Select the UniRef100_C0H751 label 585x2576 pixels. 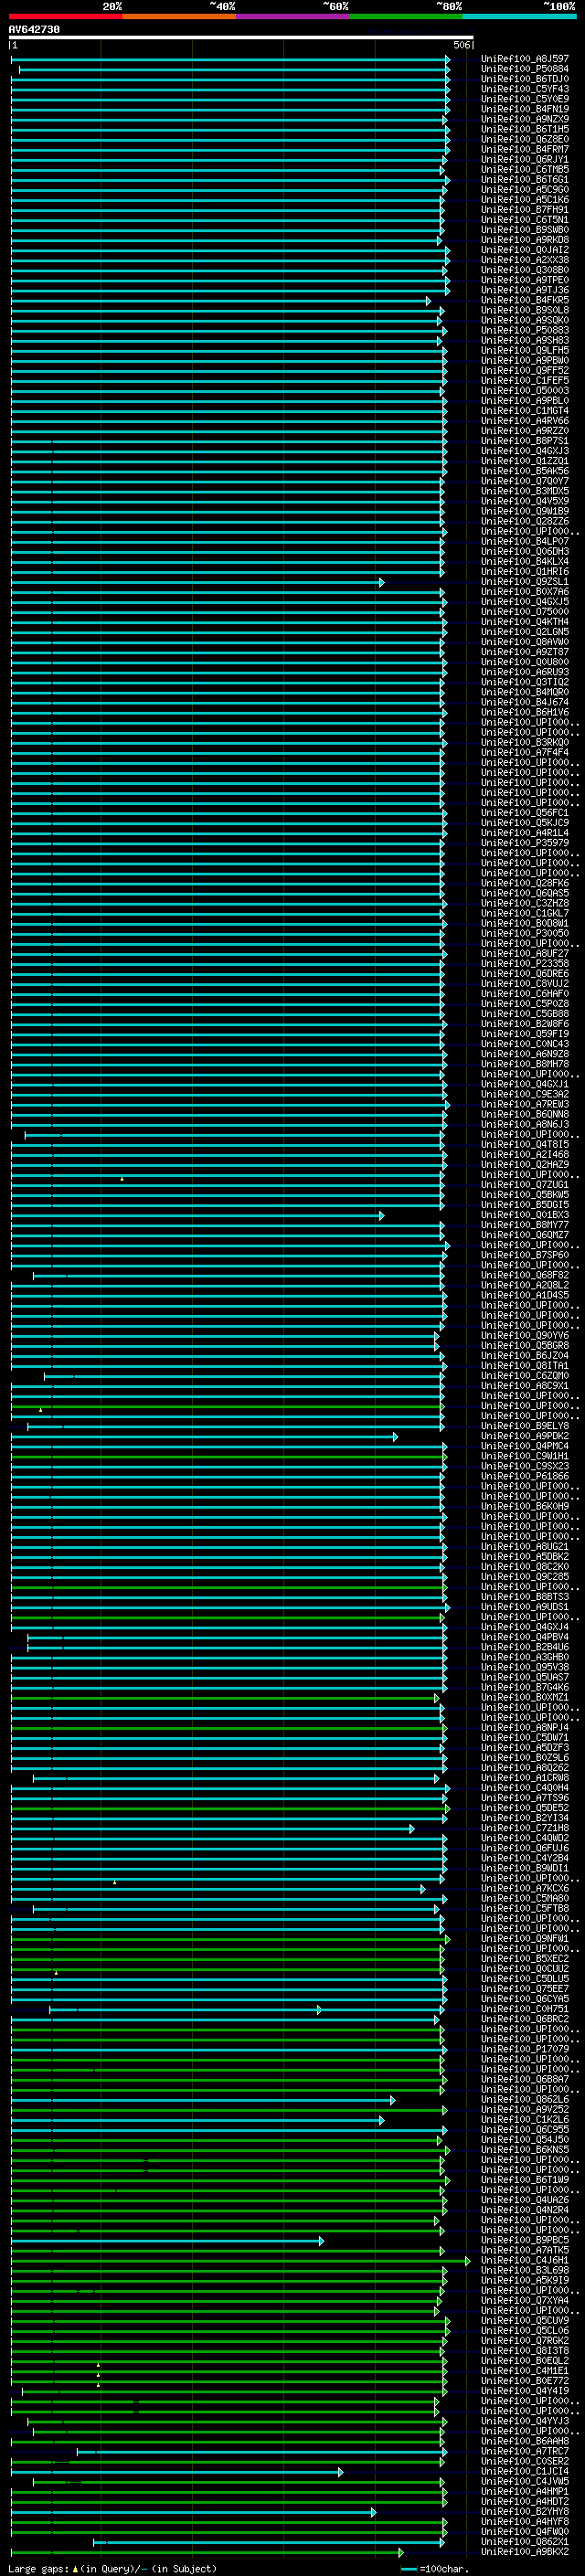click(525, 2010)
